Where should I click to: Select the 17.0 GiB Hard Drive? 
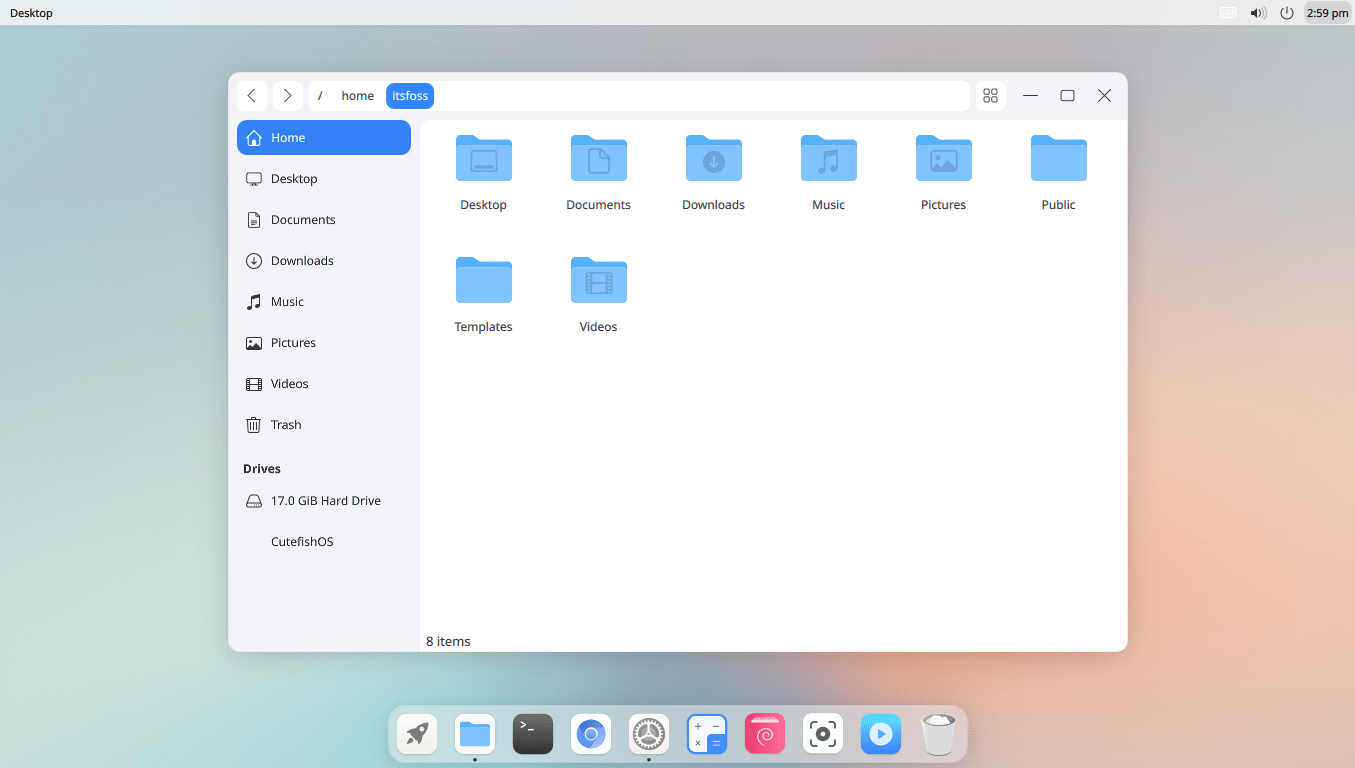[325, 500]
